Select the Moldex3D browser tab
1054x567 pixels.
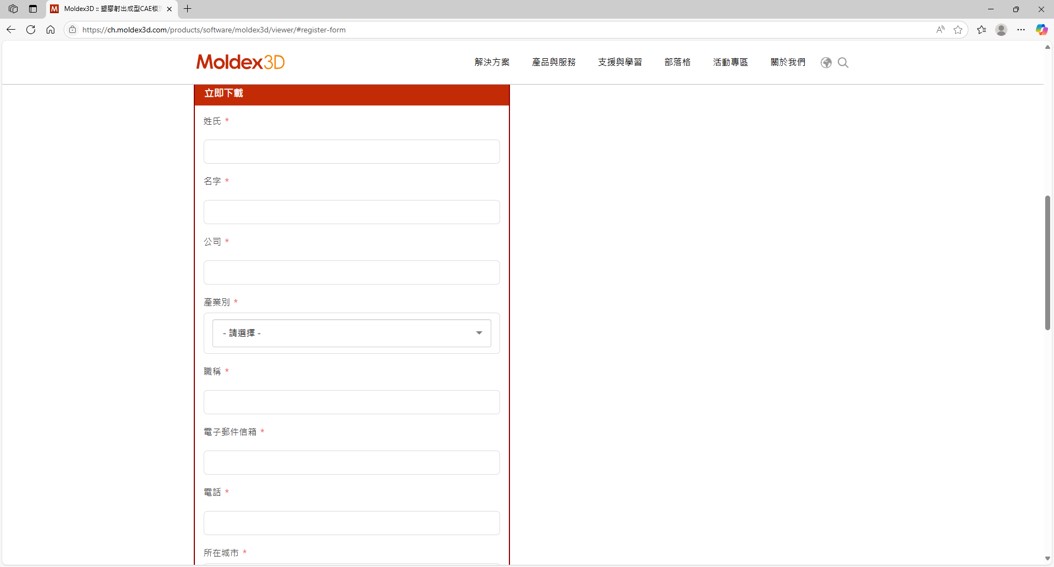112,9
